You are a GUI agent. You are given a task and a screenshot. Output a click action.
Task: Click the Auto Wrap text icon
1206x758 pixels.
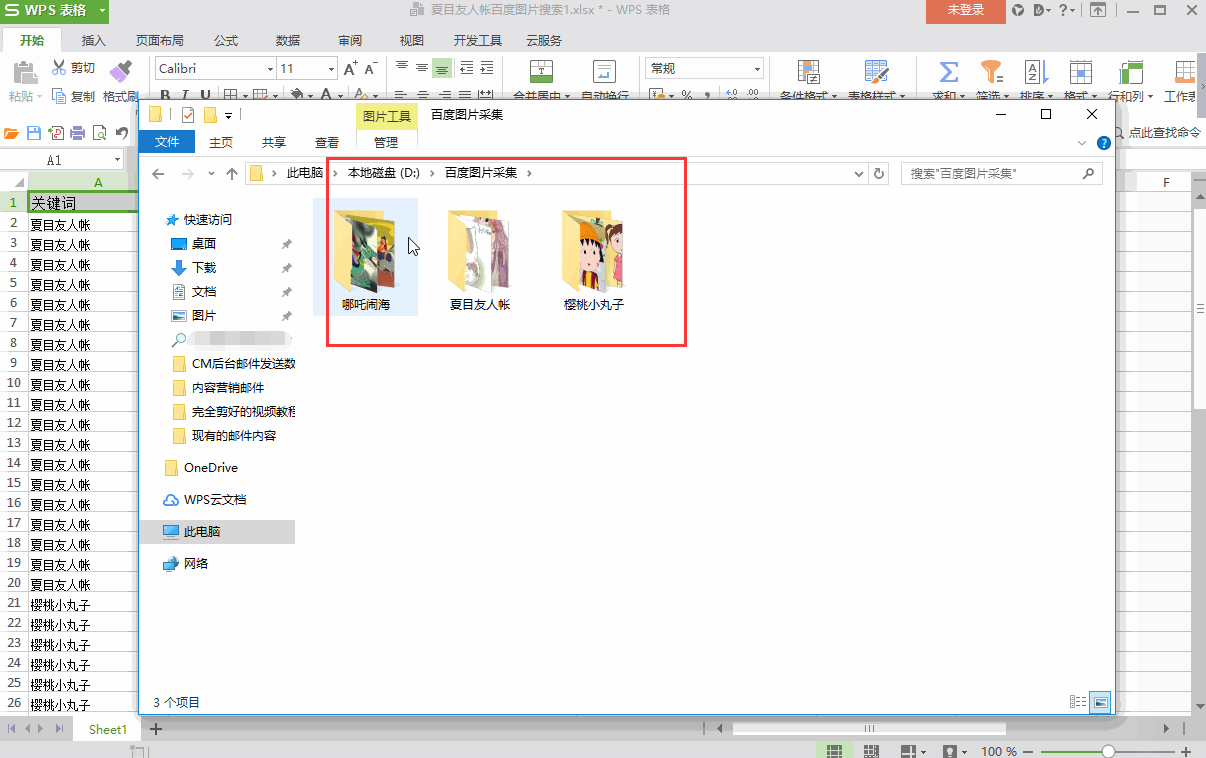click(605, 72)
